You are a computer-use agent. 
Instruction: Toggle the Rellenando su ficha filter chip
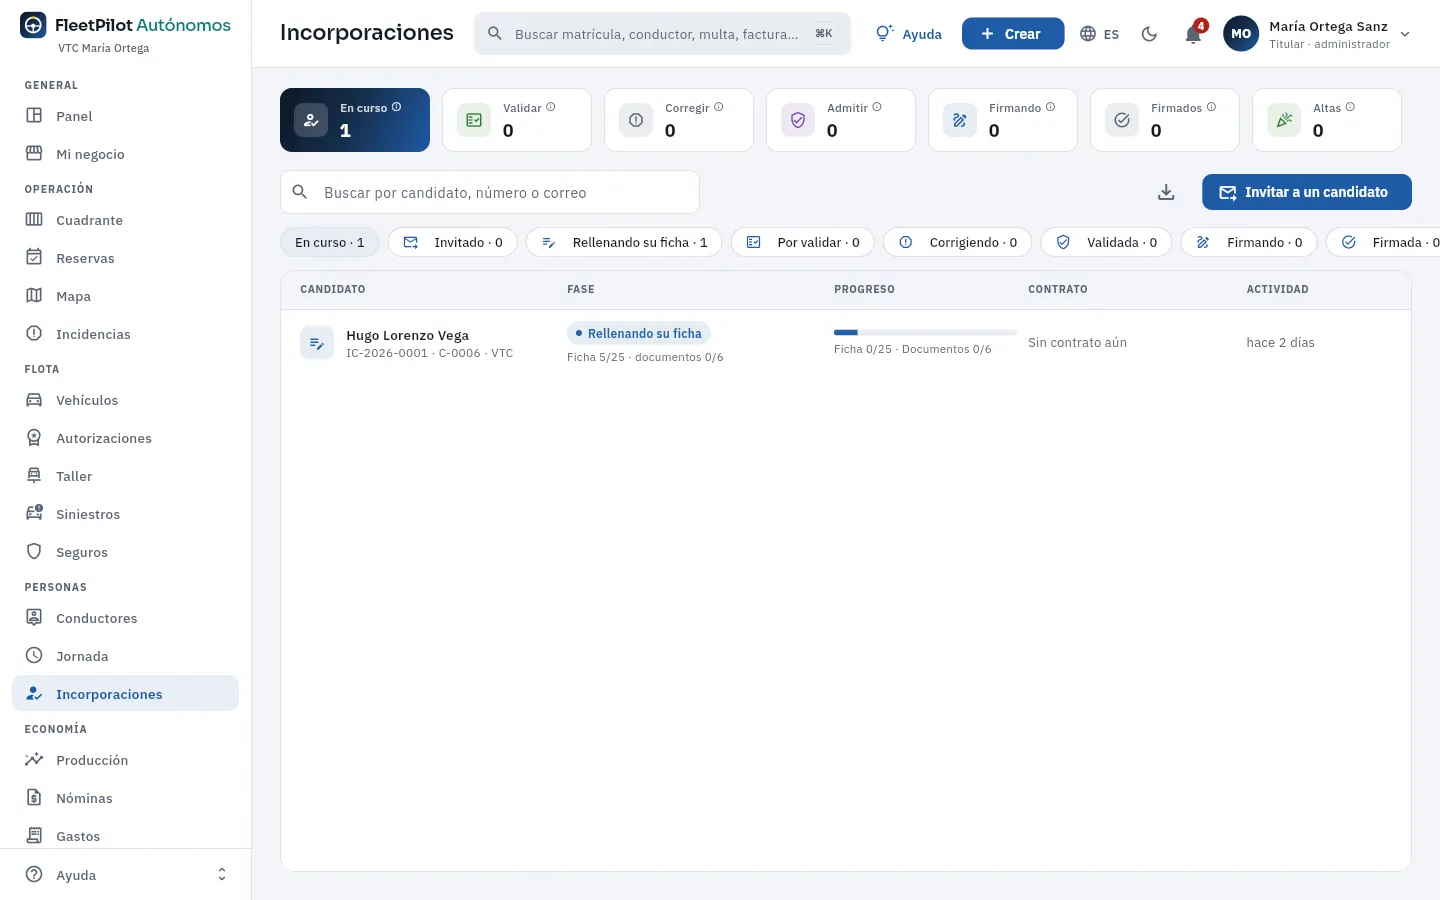point(624,242)
